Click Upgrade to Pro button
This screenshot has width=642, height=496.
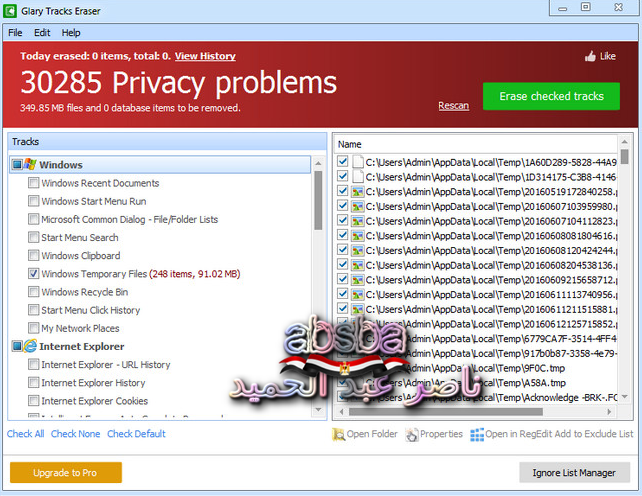[x=66, y=473]
